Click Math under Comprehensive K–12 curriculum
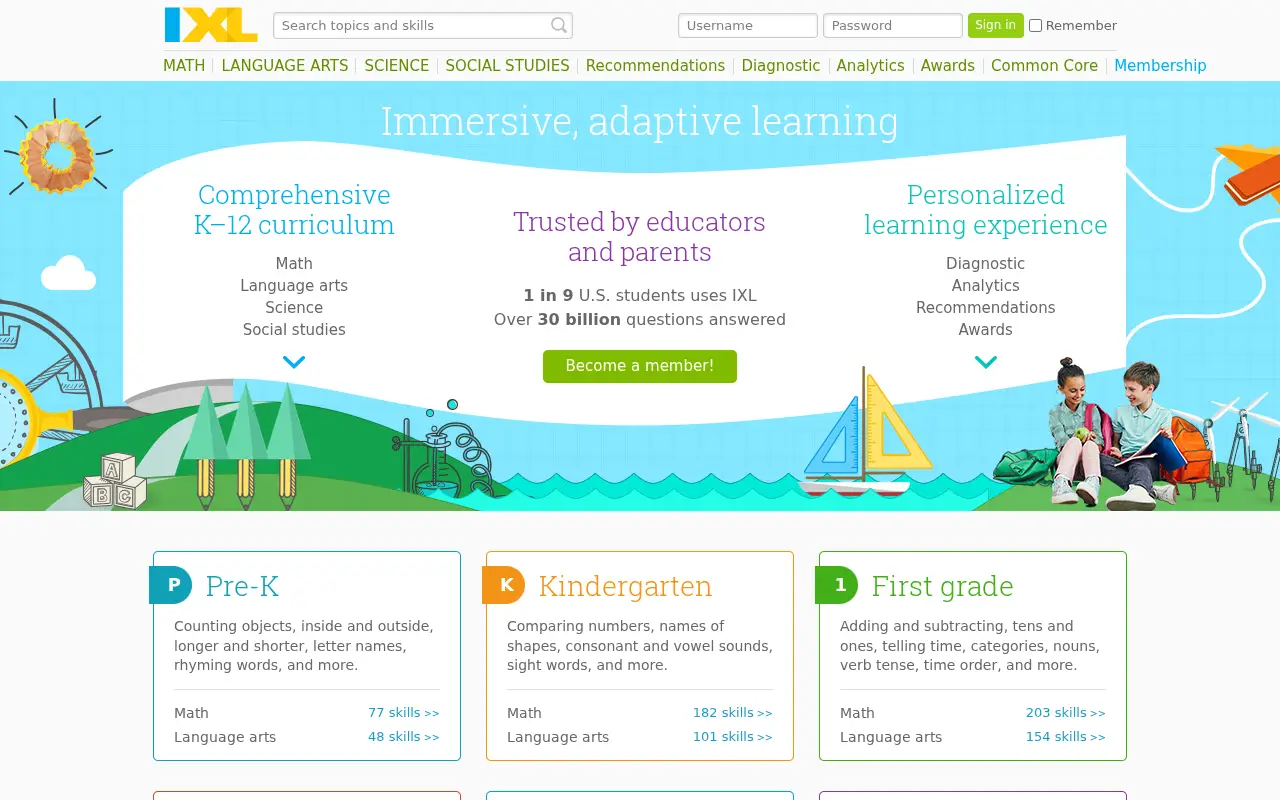 (x=294, y=264)
